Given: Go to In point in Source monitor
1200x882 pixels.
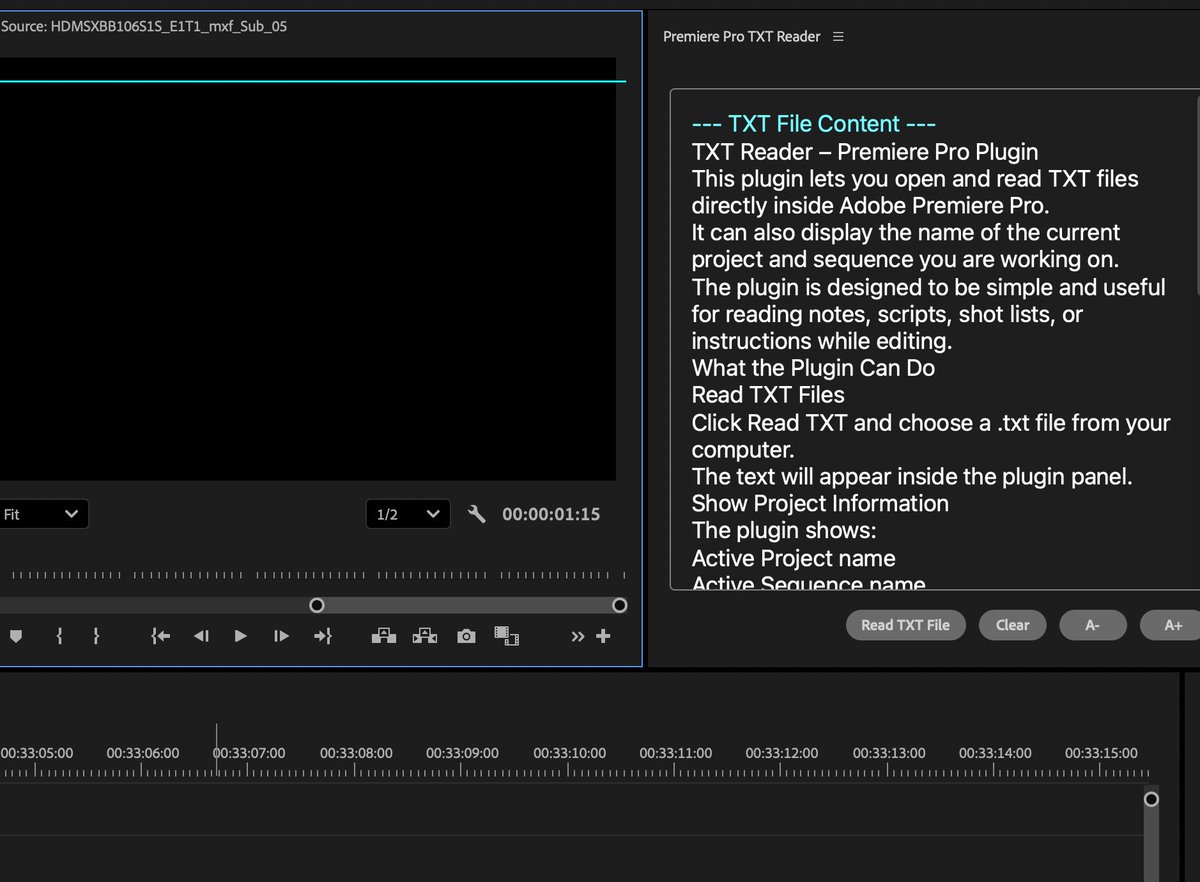Looking at the screenshot, I should (x=160, y=636).
